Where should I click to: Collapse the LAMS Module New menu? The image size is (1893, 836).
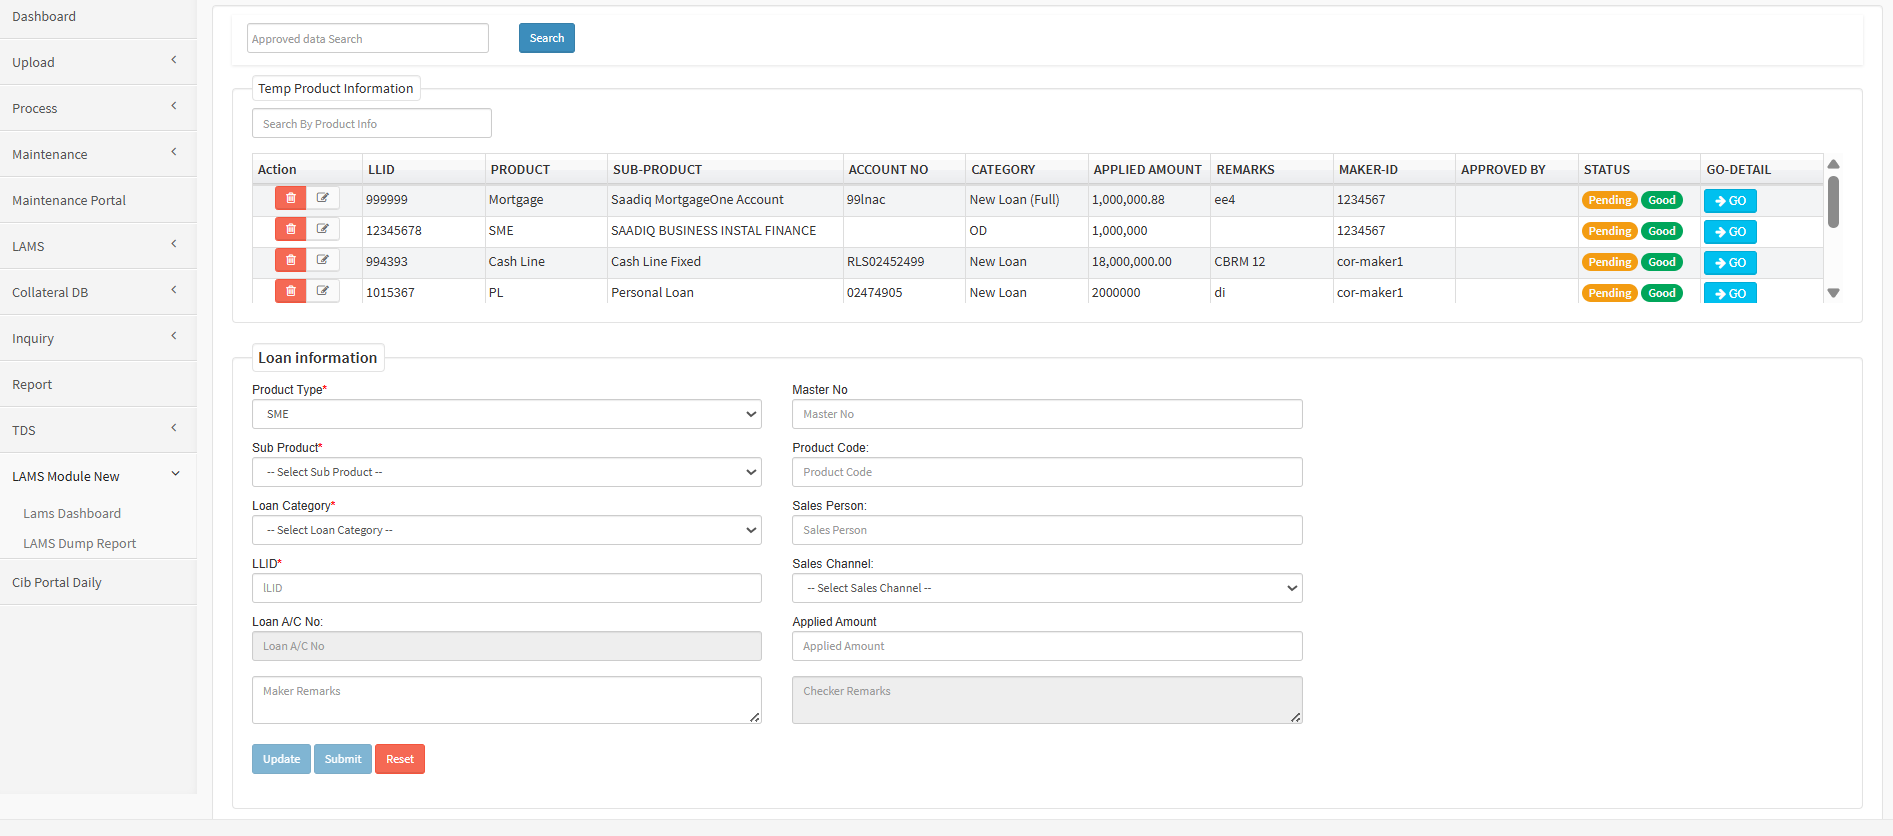pyautogui.click(x=97, y=476)
